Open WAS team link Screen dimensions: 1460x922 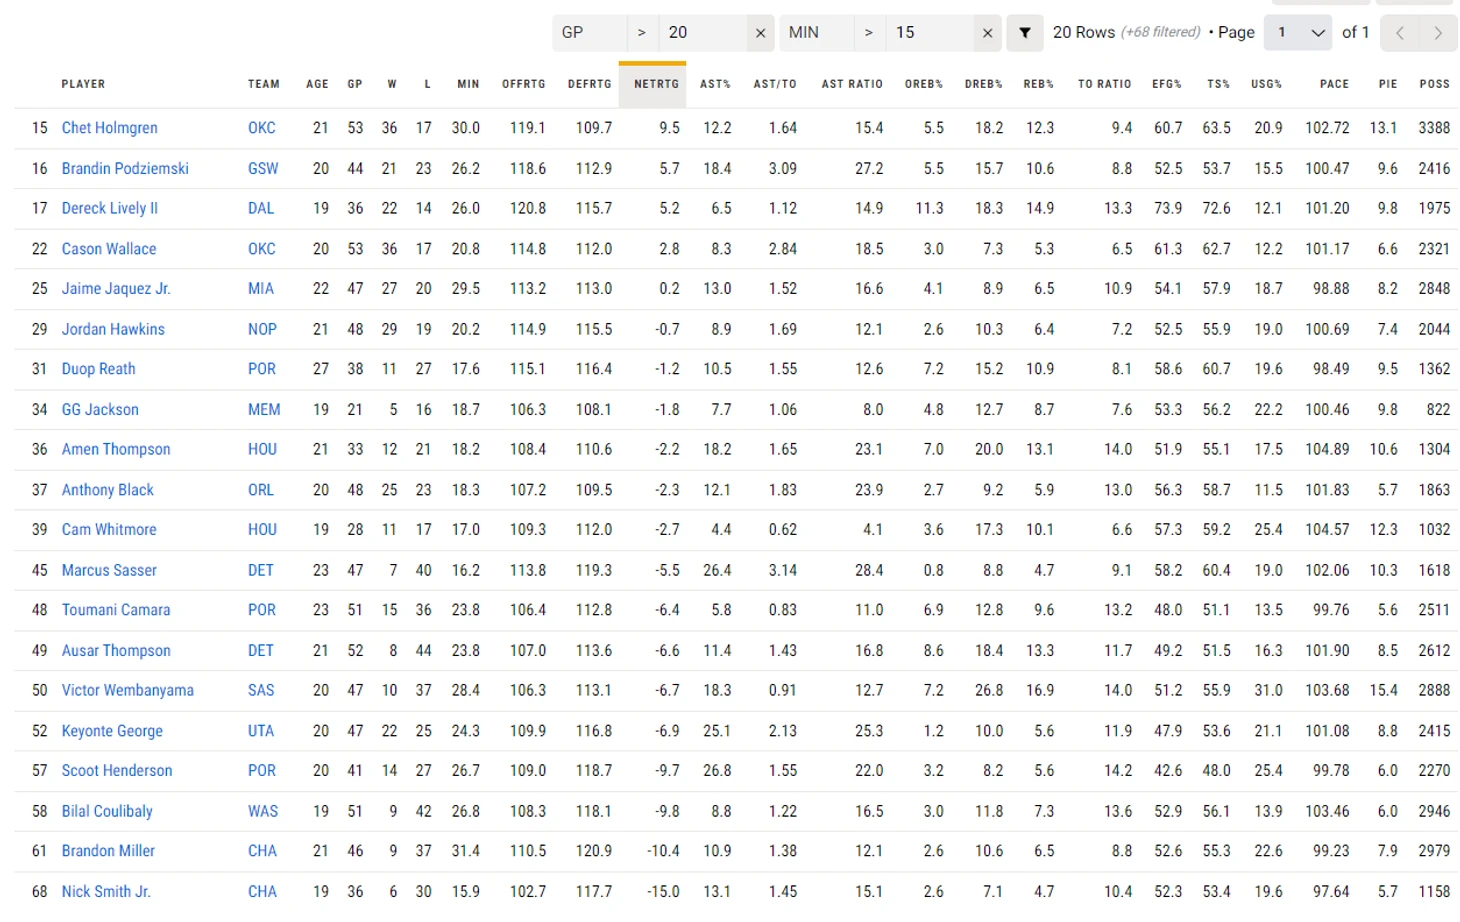click(x=263, y=811)
